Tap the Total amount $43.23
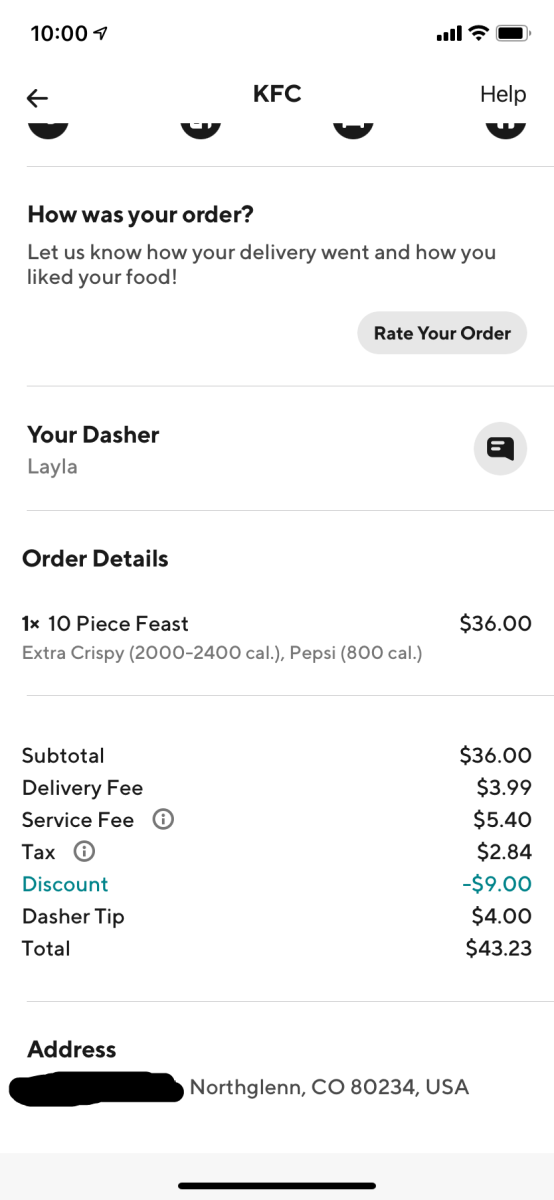Viewport: 554px width, 1200px height. click(499, 948)
